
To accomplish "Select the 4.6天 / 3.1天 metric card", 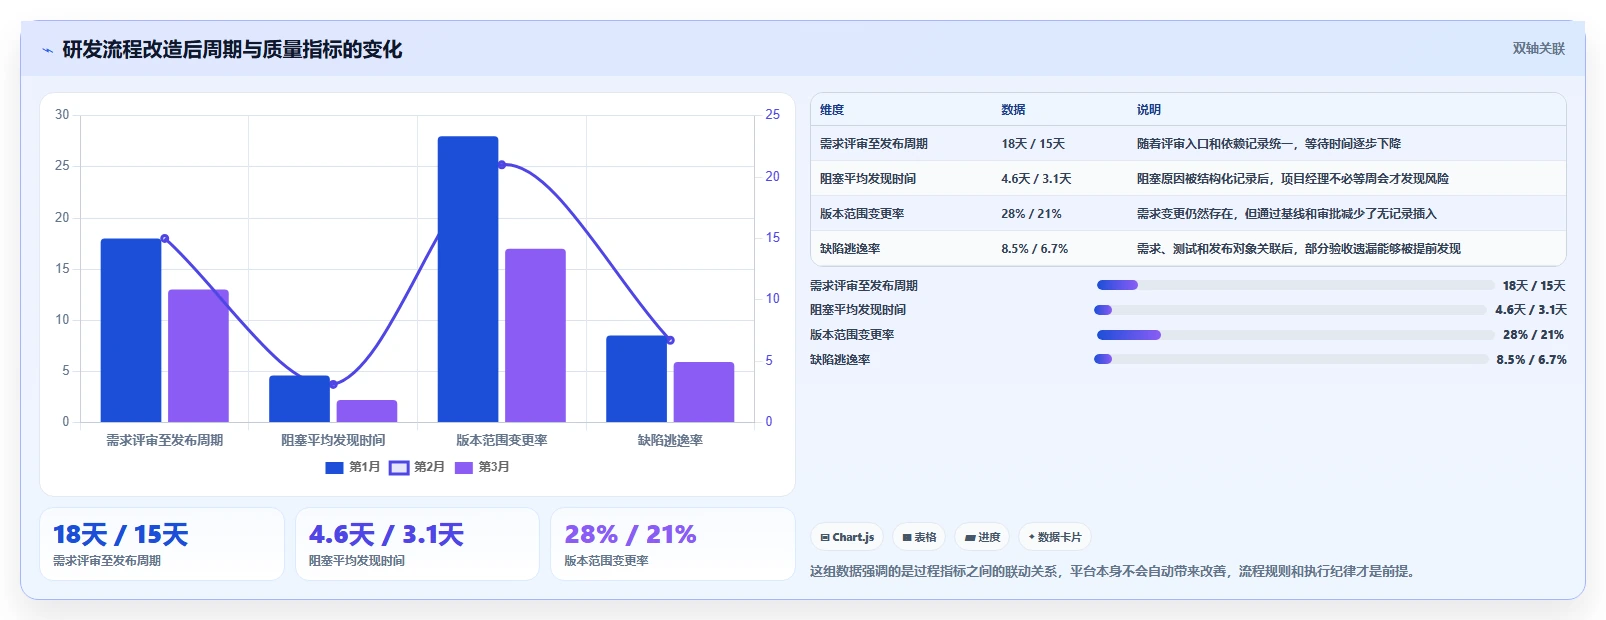I will (417, 544).
